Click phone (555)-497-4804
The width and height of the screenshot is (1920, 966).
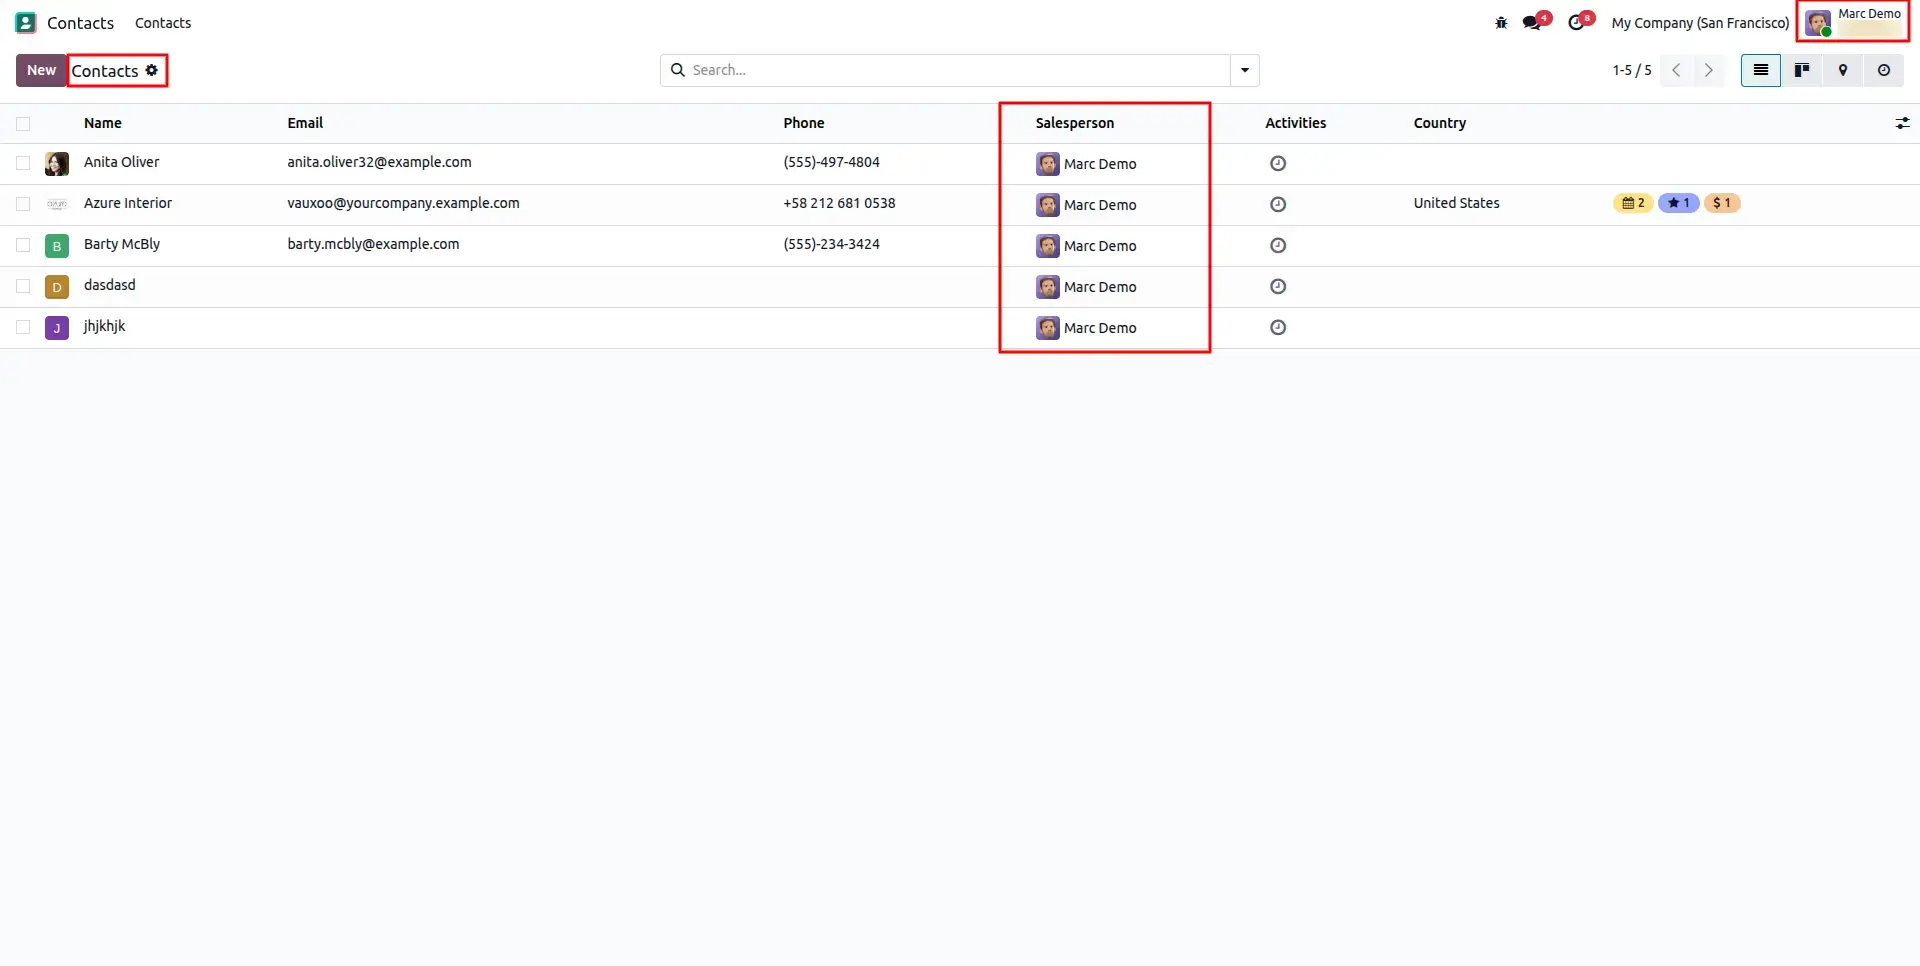831,162
